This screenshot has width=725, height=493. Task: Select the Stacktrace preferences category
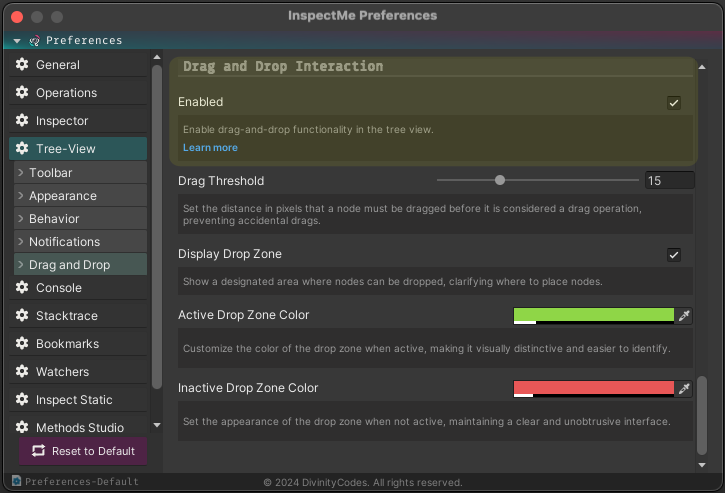(78, 315)
